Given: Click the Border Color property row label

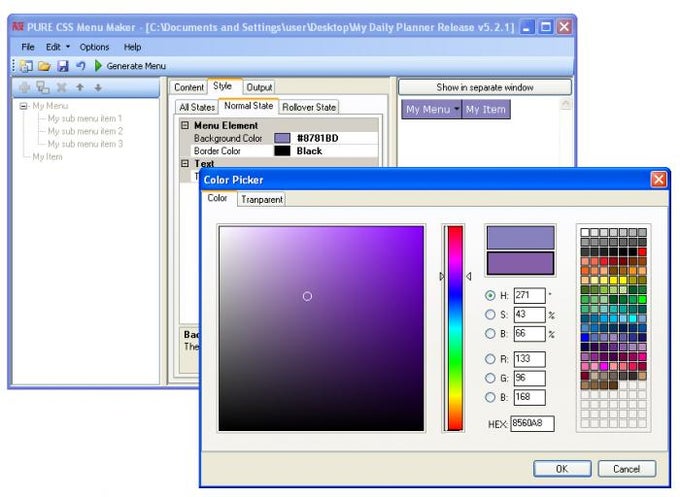Looking at the screenshot, I should 217,151.
